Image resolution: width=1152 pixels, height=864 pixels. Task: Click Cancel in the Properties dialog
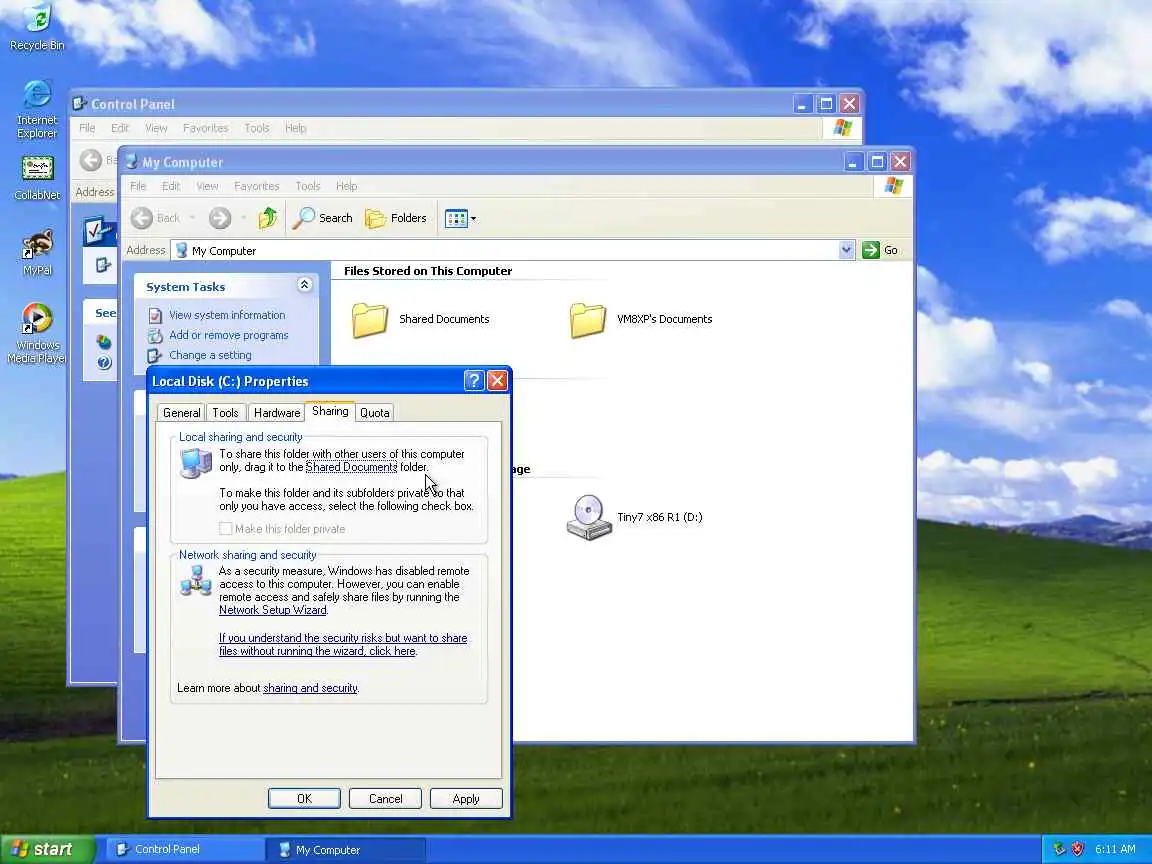tap(385, 799)
